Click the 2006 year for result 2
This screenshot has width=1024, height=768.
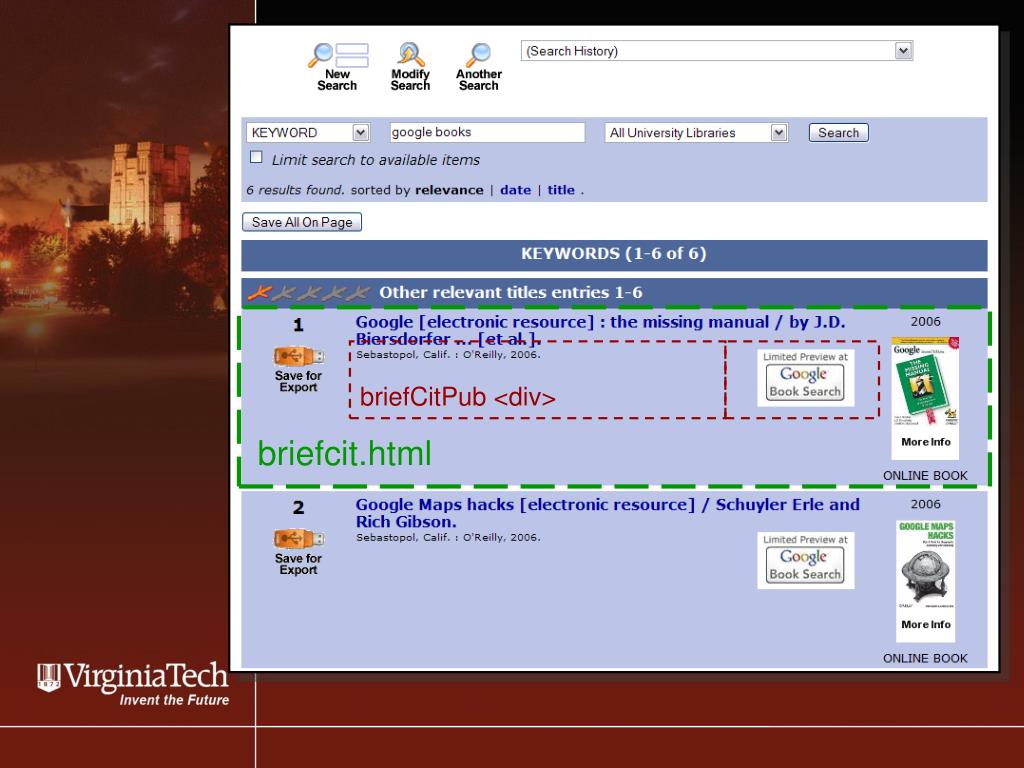point(925,504)
